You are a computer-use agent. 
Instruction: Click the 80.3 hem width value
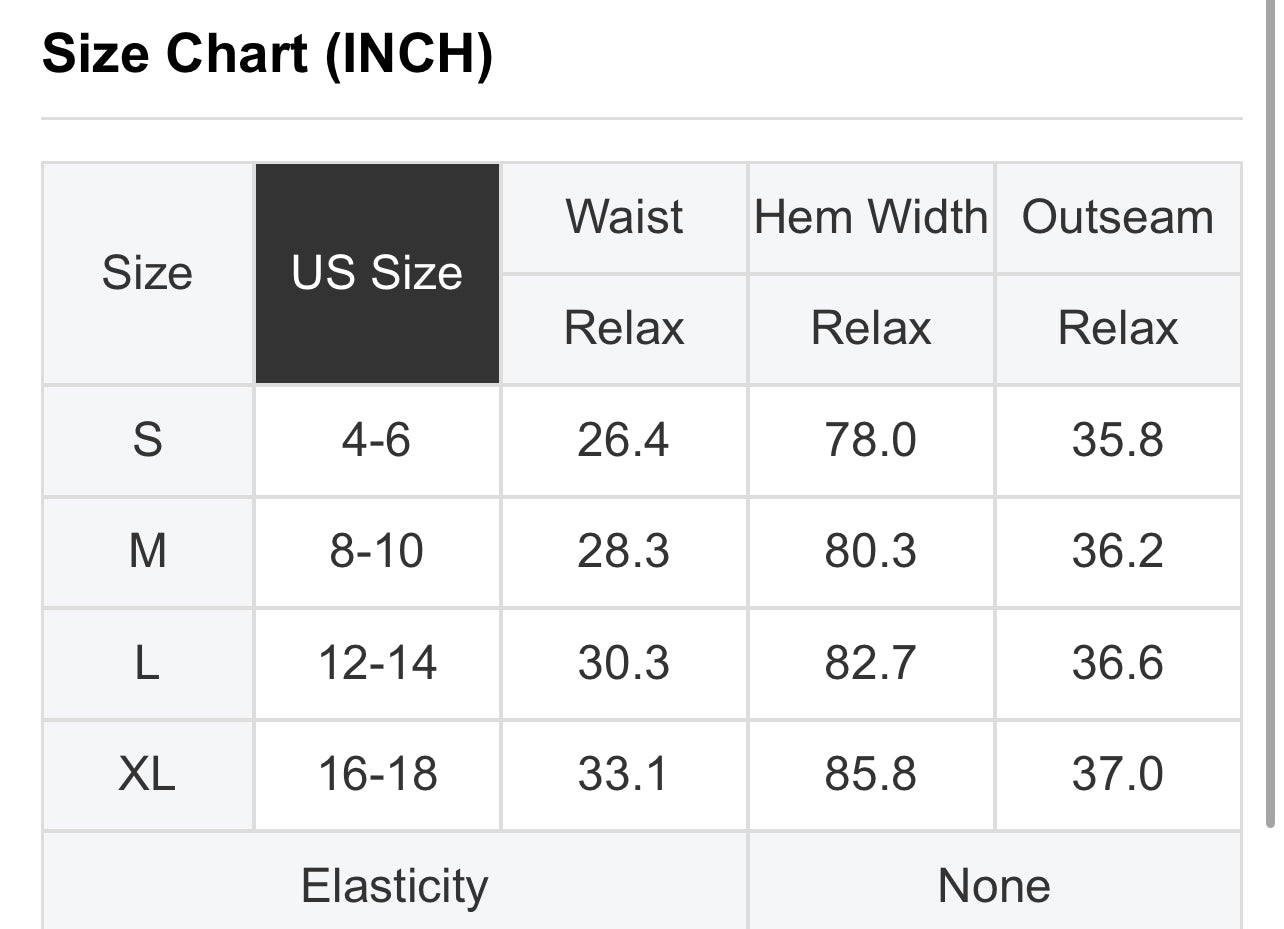pos(871,552)
